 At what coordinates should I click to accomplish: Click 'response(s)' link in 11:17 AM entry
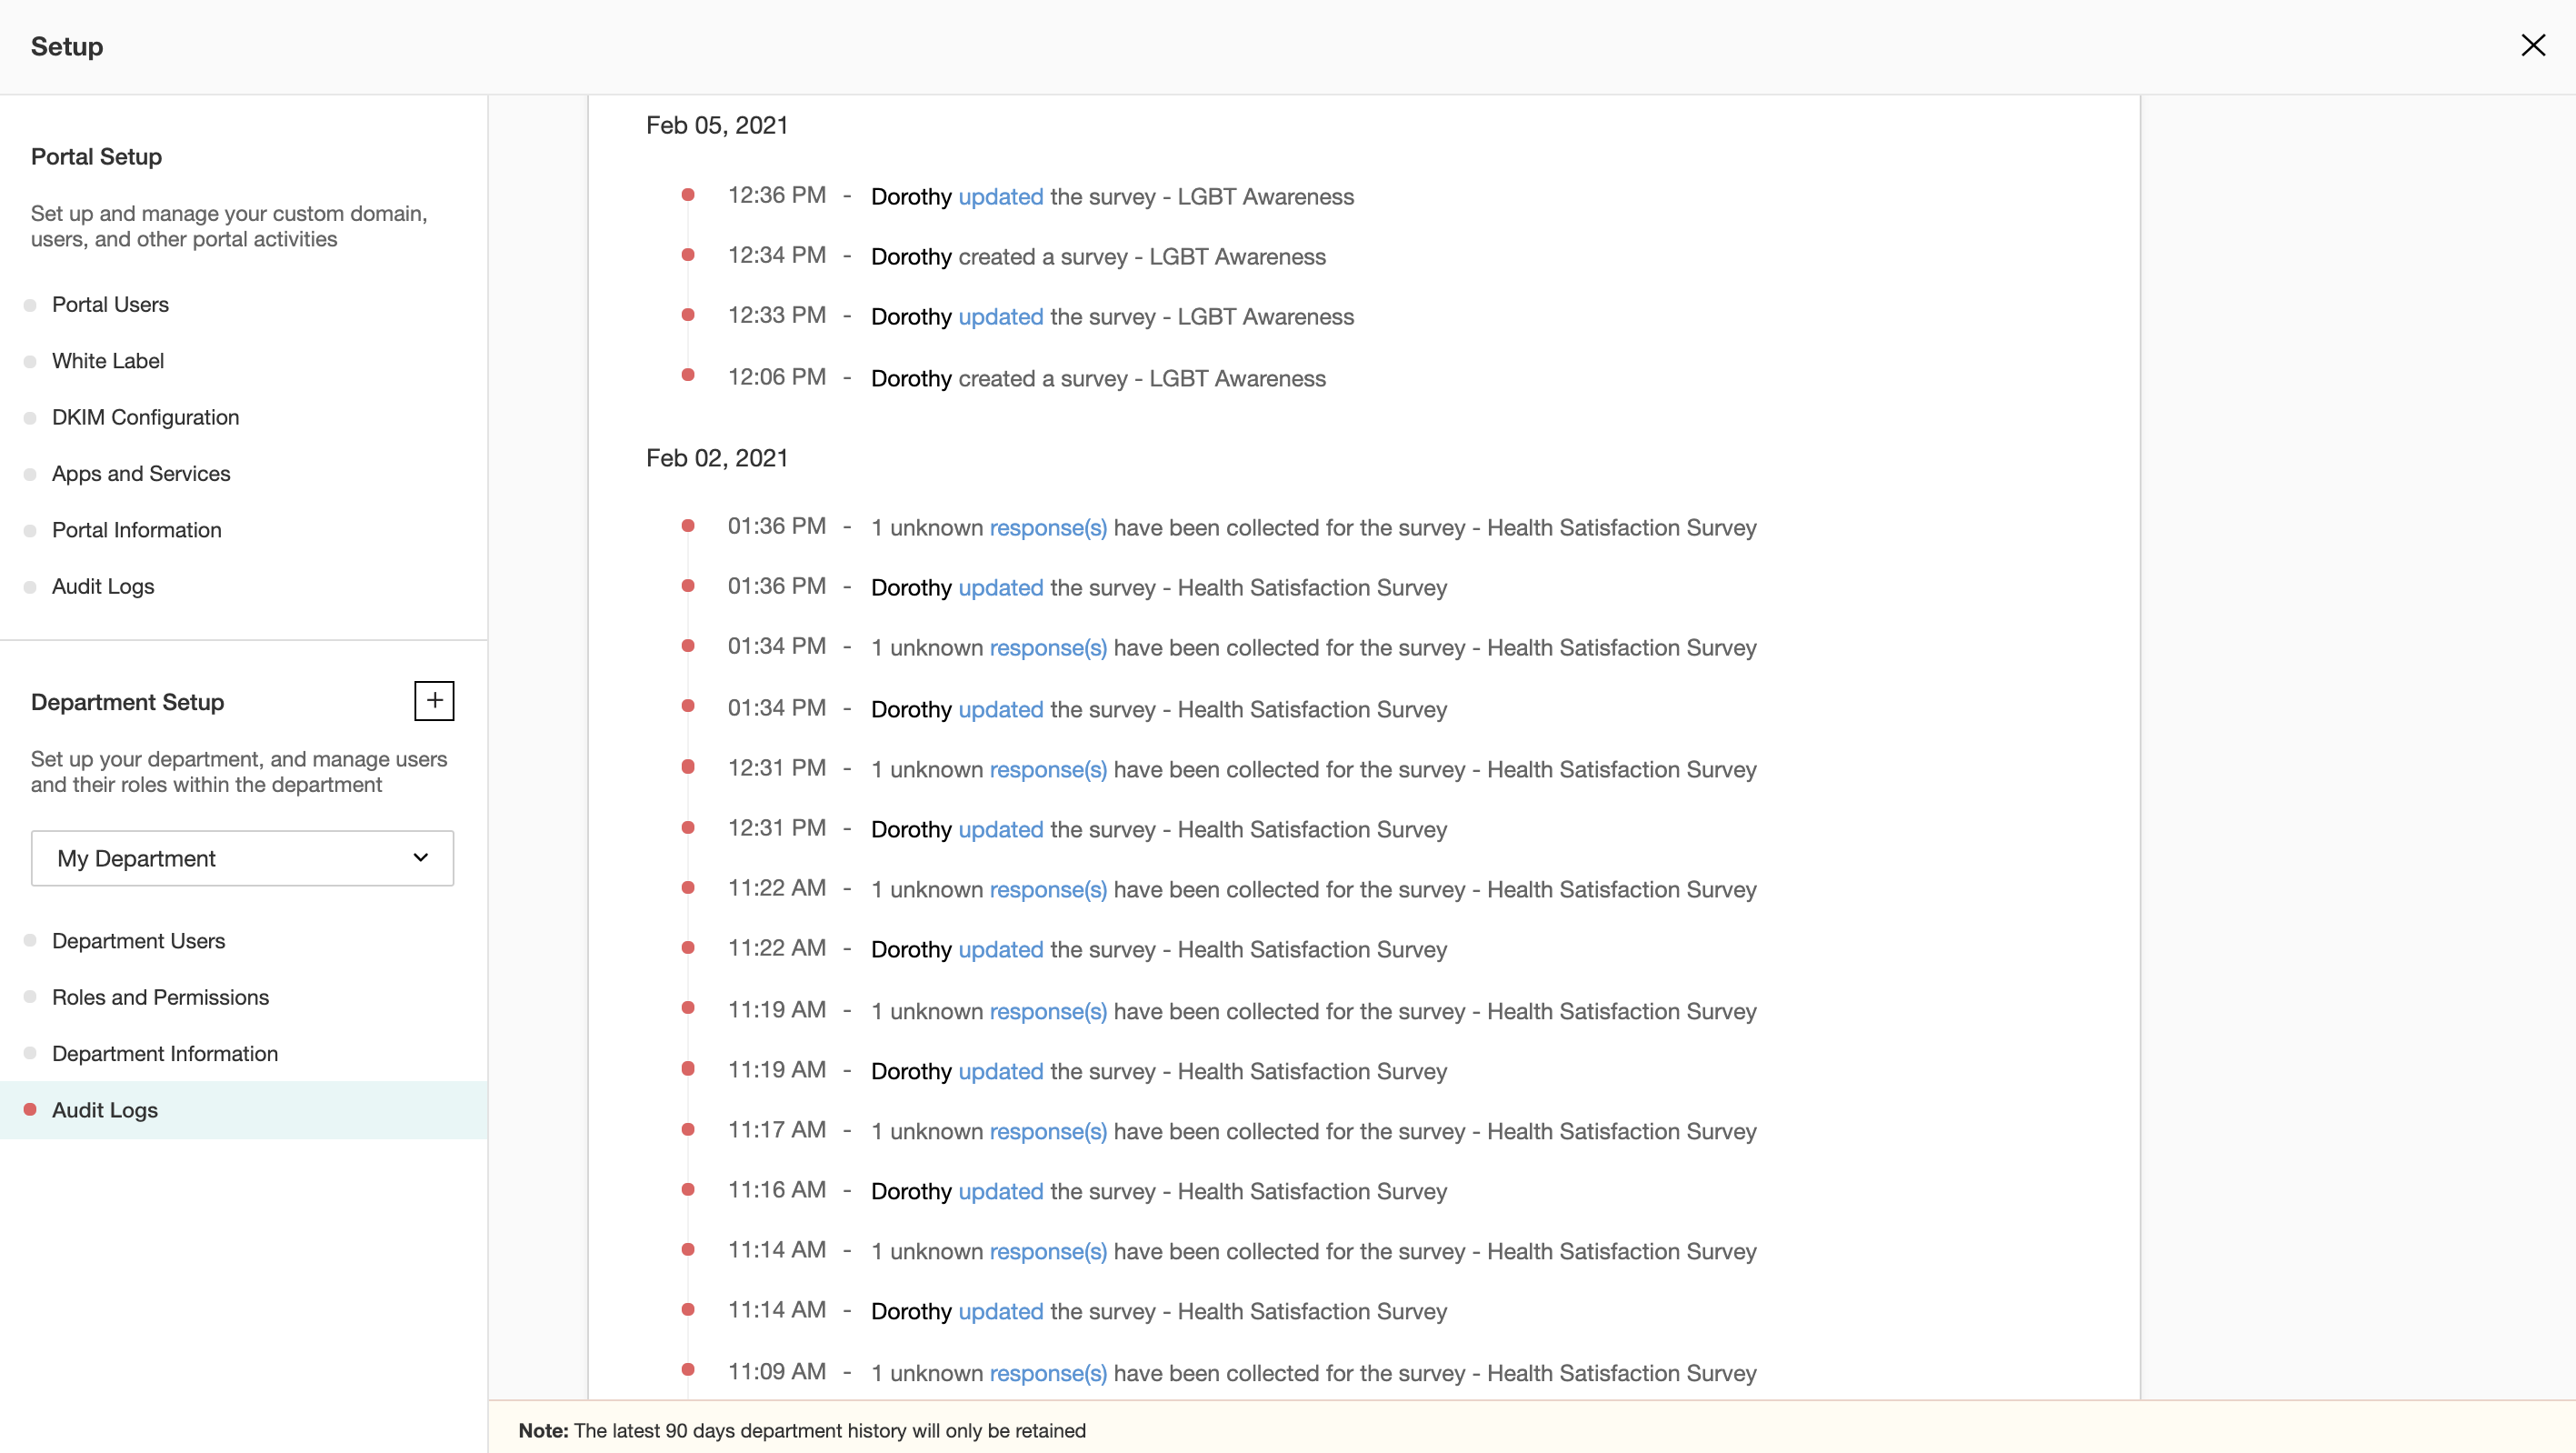(1047, 1132)
